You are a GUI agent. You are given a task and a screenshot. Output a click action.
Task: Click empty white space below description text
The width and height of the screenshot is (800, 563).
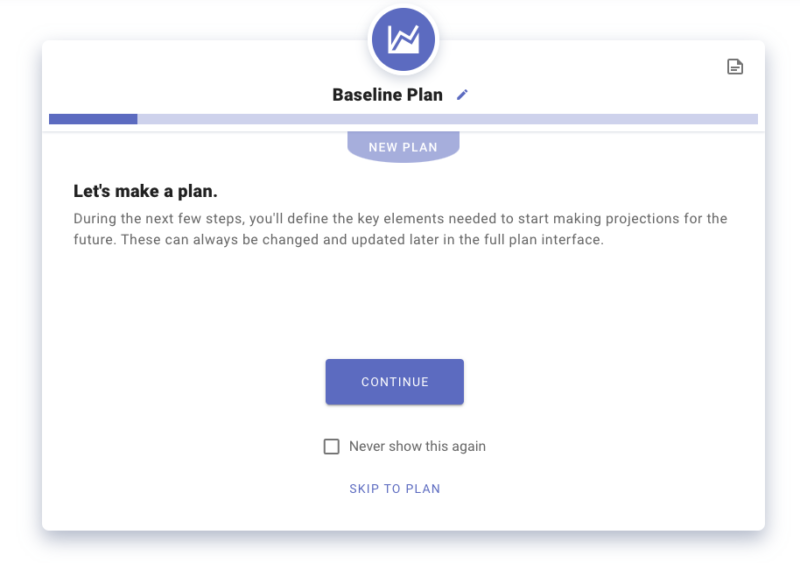[x=400, y=300]
